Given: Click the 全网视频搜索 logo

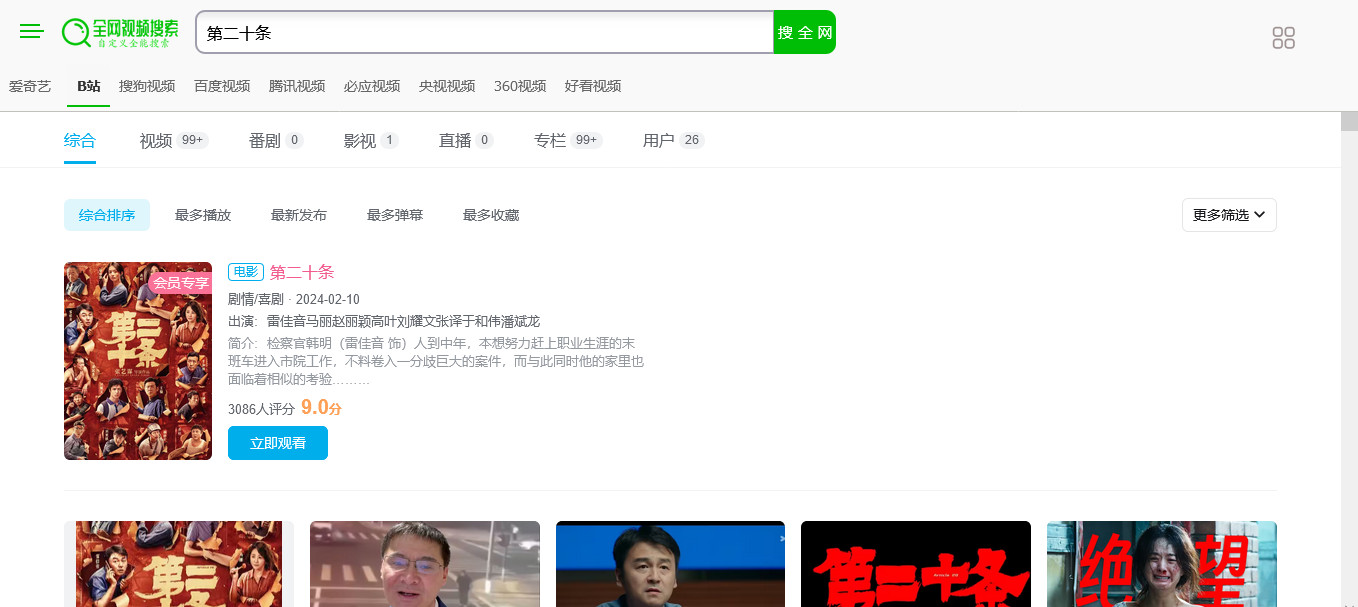Looking at the screenshot, I should coord(120,33).
